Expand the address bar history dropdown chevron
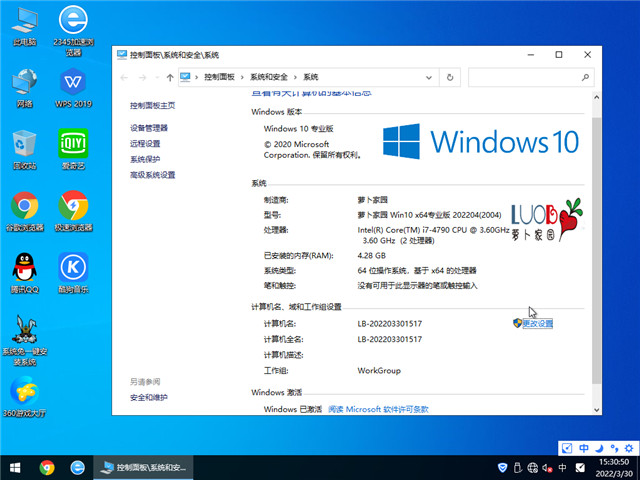 [x=429, y=77]
